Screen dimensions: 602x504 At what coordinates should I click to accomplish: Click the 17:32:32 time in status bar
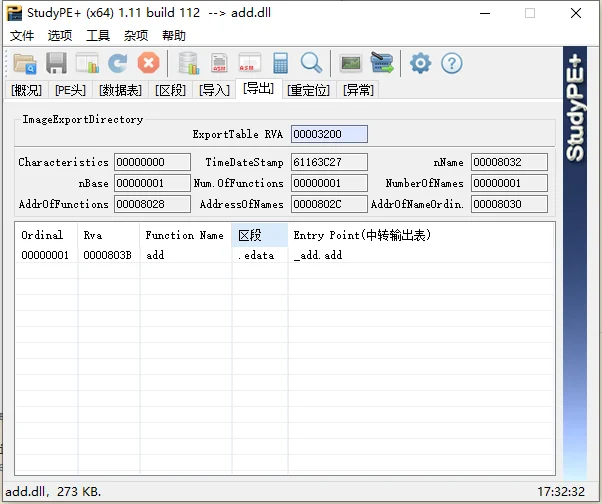click(561, 491)
